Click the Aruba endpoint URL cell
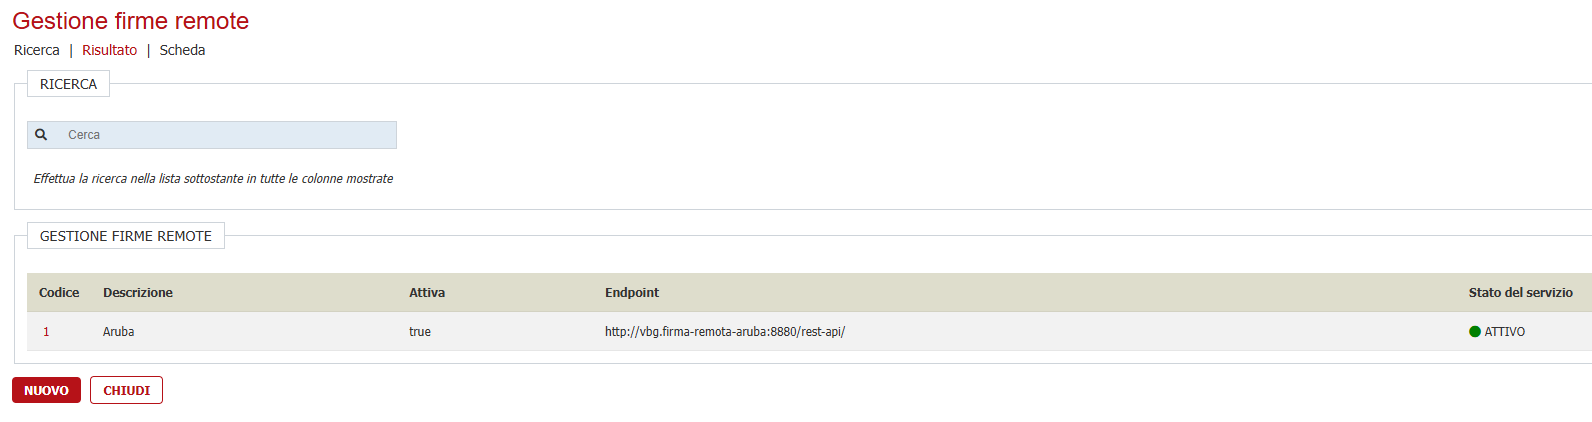 (x=725, y=332)
